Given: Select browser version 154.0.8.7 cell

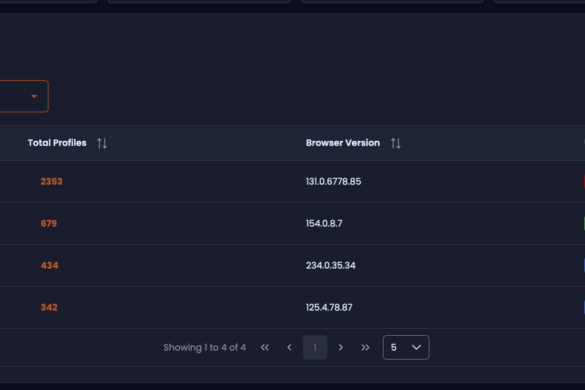Looking at the screenshot, I should coord(324,224).
